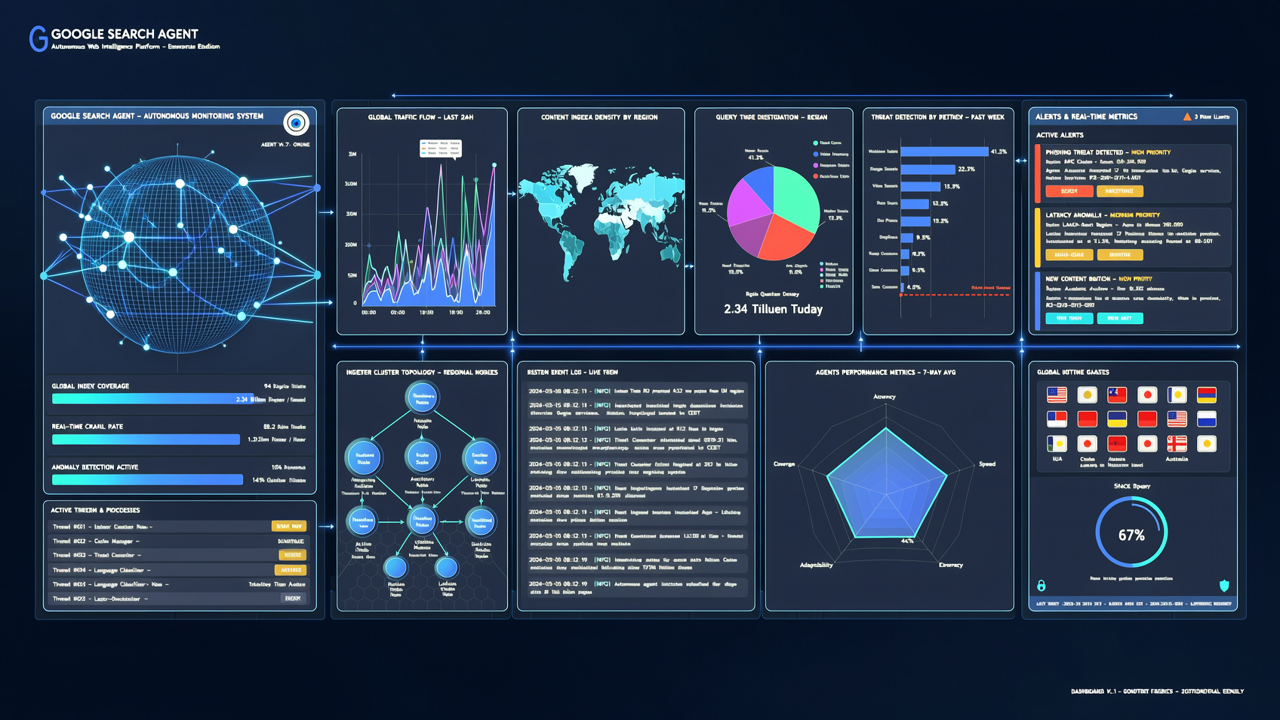Click the traffic flow chart legend box
The image size is (1280, 720).
coord(439,148)
